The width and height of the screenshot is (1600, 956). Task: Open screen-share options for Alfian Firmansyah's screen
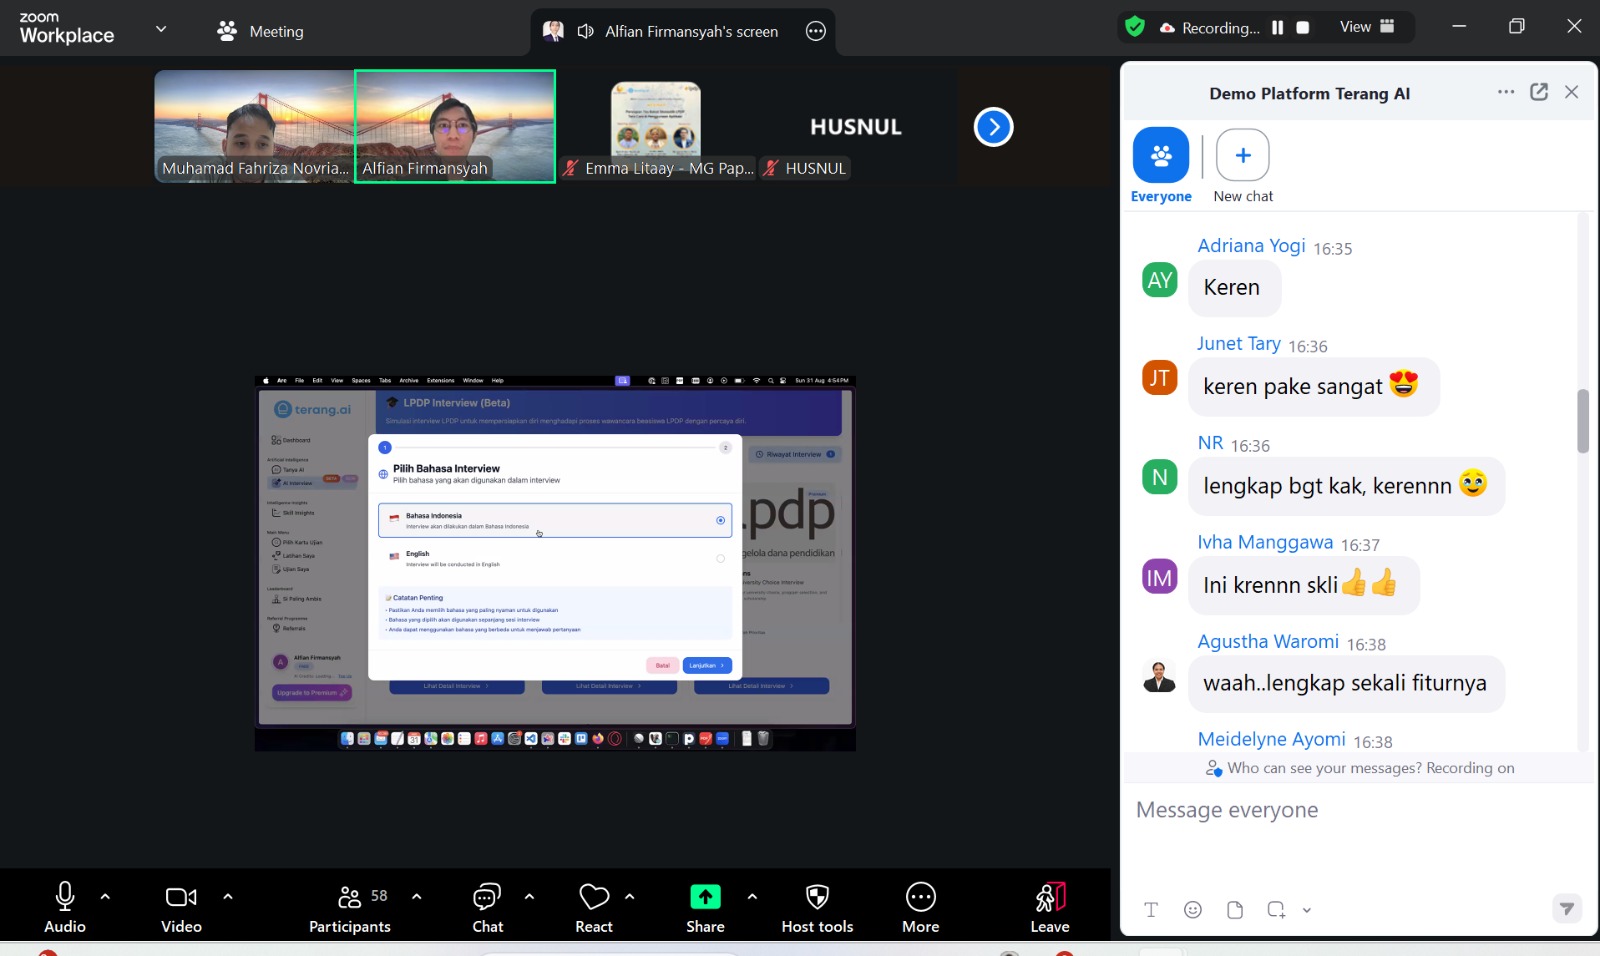point(816,31)
